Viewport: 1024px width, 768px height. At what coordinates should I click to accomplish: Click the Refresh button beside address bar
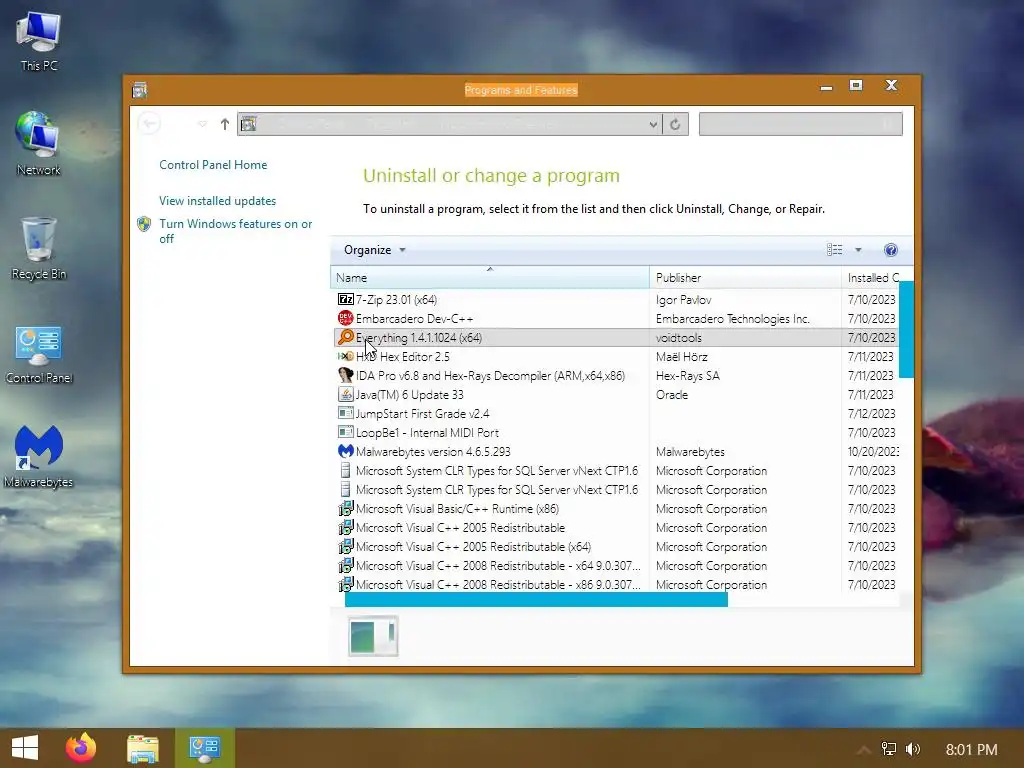click(675, 124)
